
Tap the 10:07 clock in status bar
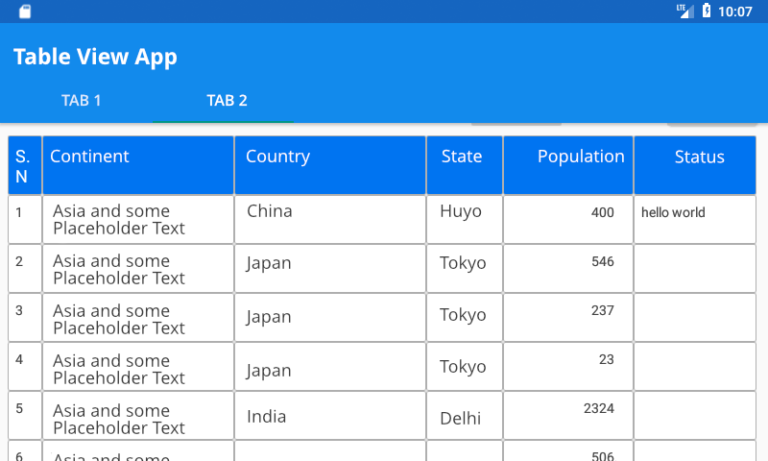(735, 11)
